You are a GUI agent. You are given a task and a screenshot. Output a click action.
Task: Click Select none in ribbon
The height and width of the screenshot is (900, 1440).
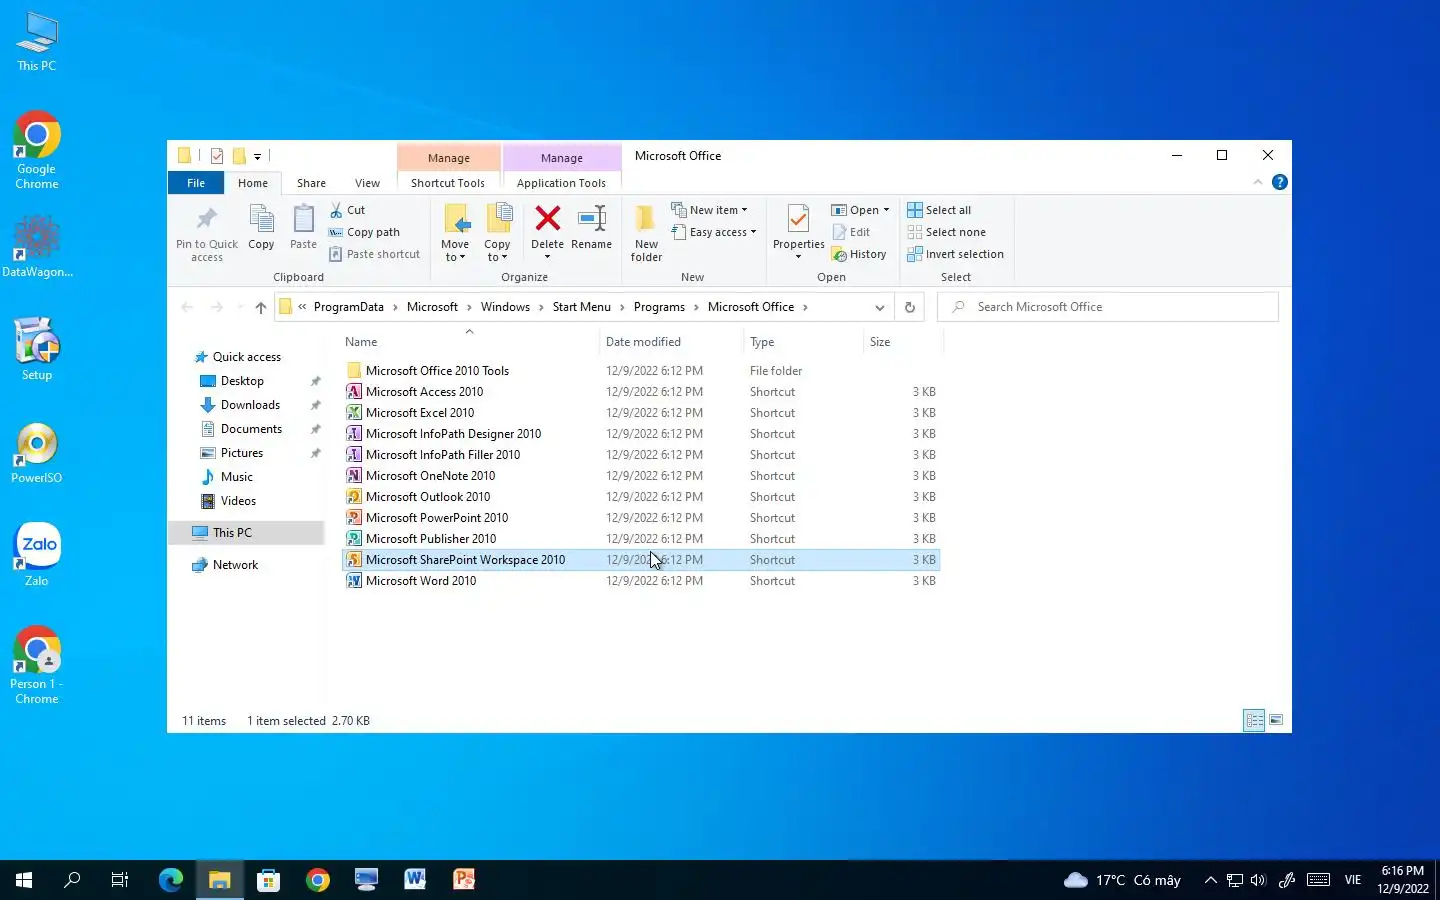tap(946, 232)
